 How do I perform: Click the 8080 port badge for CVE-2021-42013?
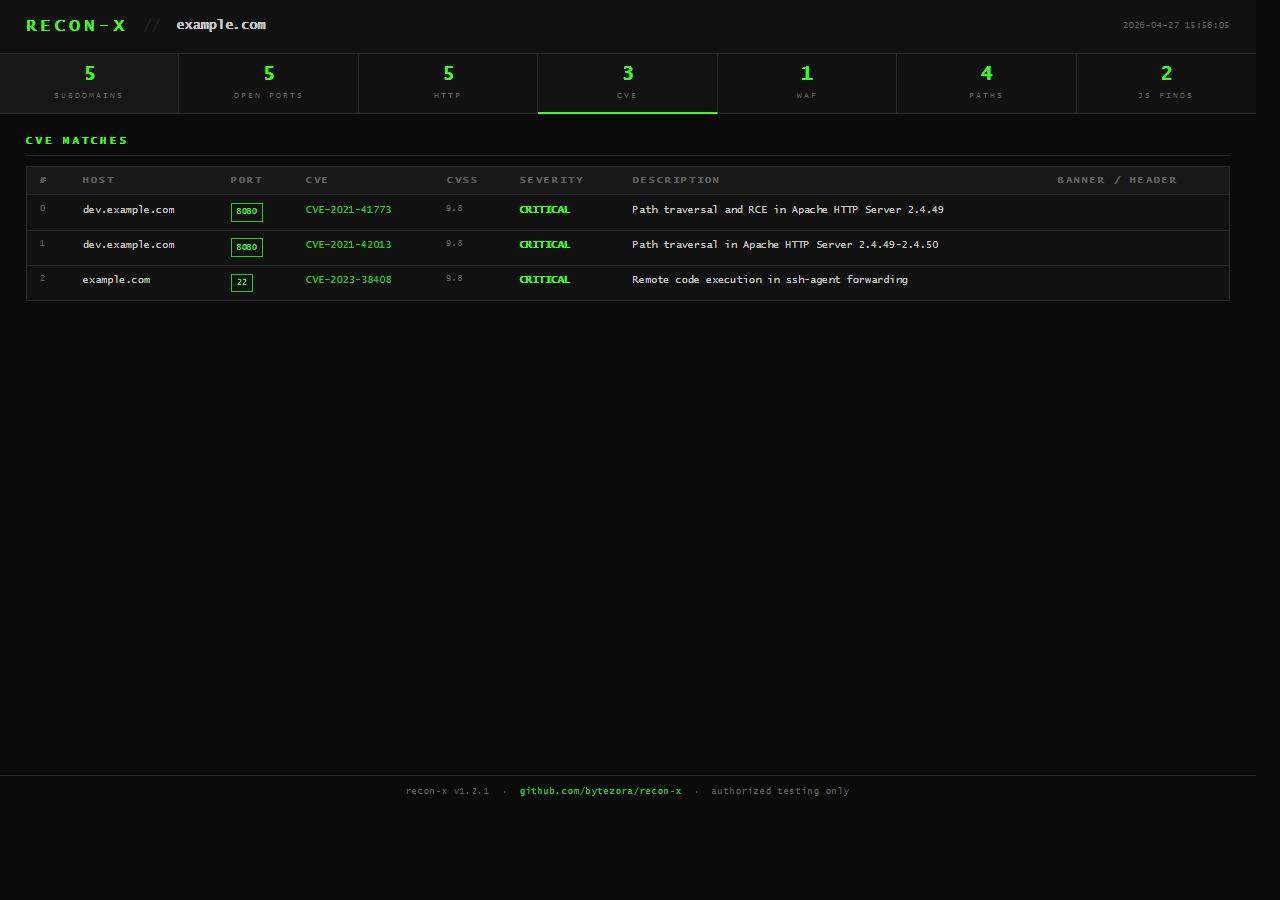coord(247,247)
